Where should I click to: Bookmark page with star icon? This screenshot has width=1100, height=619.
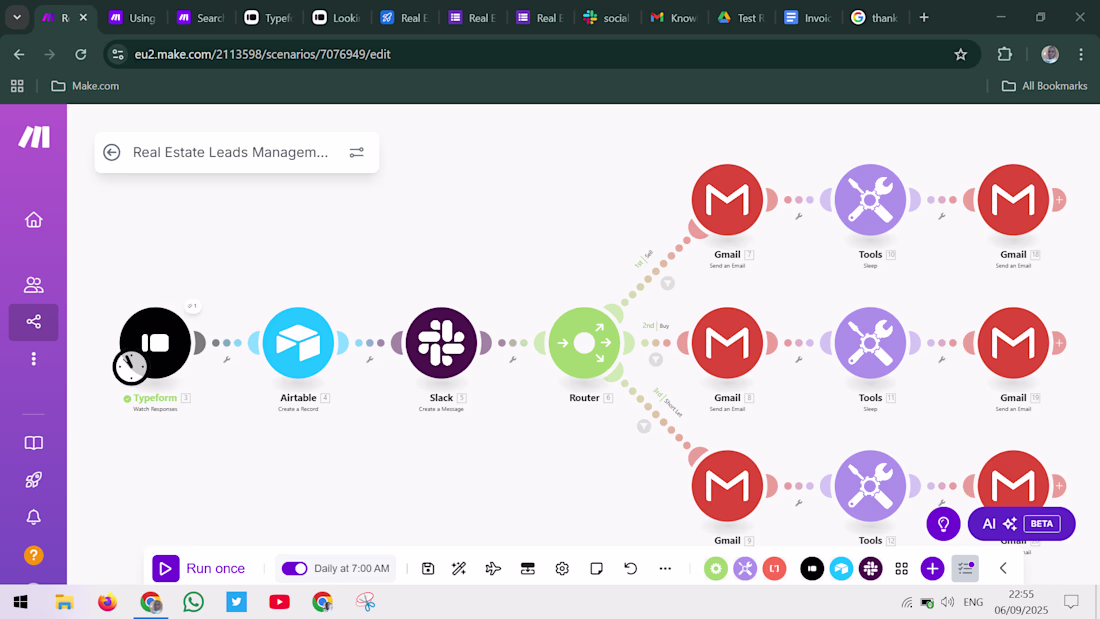(x=960, y=54)
